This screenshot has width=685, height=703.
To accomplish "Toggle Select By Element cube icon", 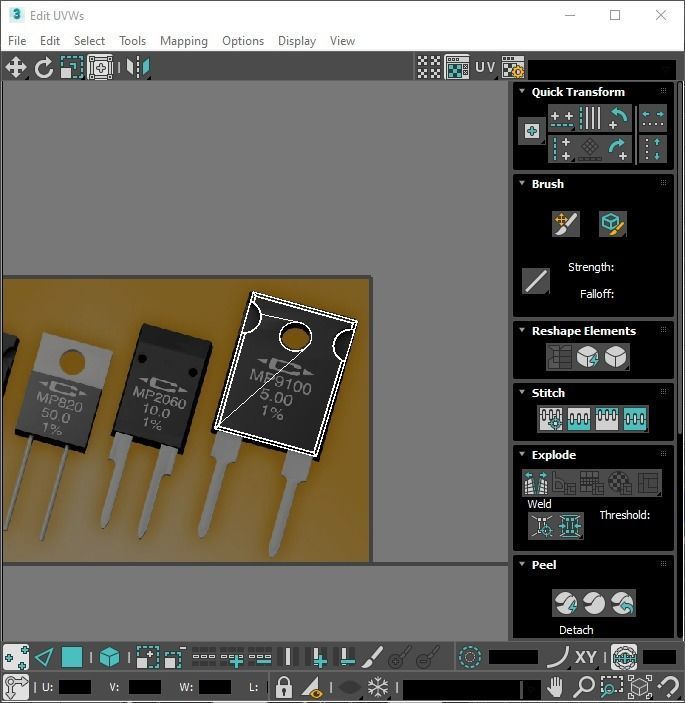I will point(109,658).
